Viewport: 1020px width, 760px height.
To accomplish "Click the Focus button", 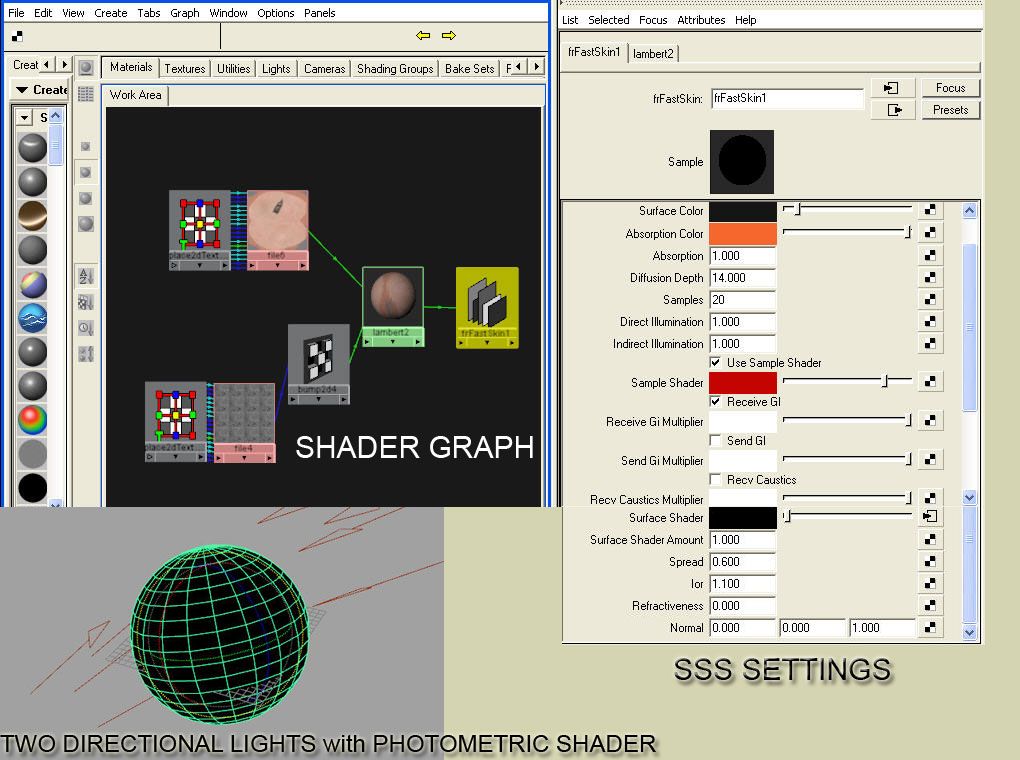I will 950,88.
